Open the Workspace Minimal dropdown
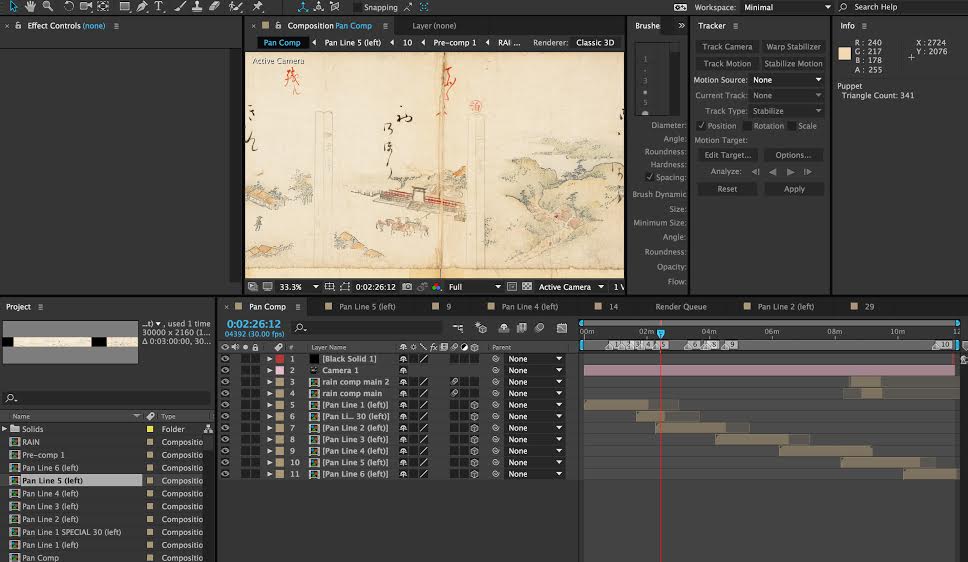The height and width of the screenshot is (562, 968). (785, 7)
